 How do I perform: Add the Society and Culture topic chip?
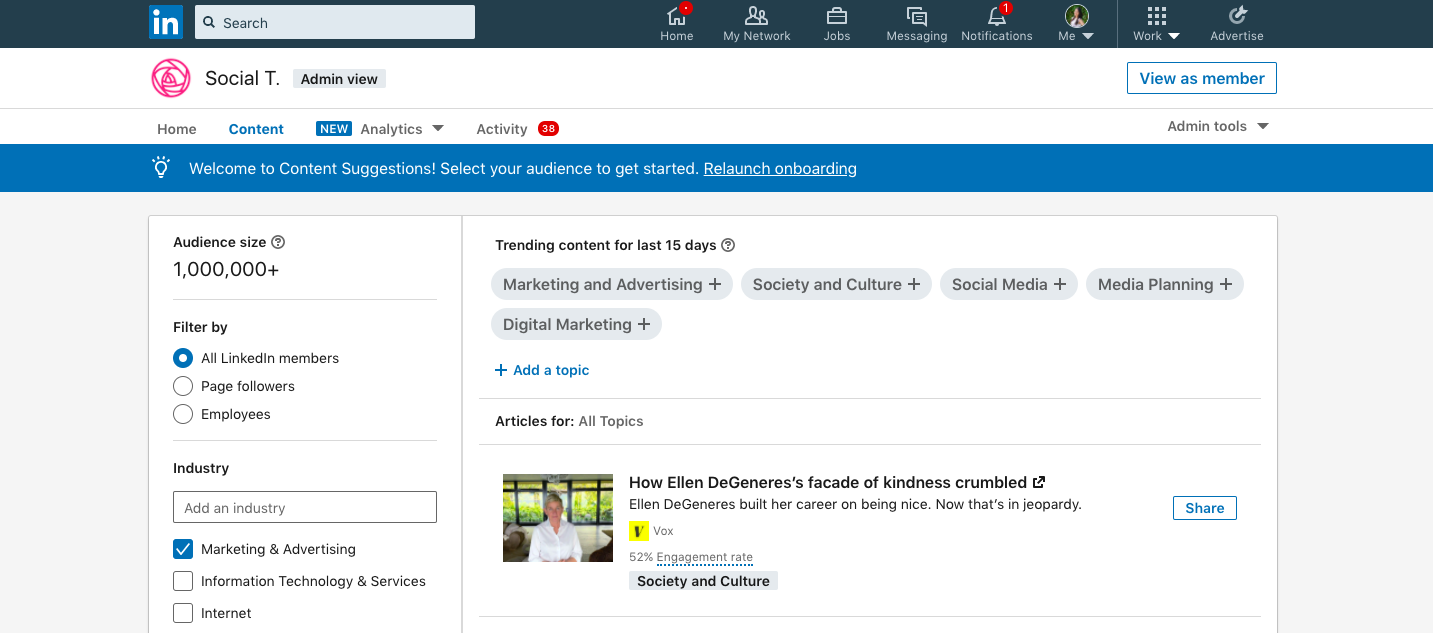pyautogui.click(x=836, y=284)
